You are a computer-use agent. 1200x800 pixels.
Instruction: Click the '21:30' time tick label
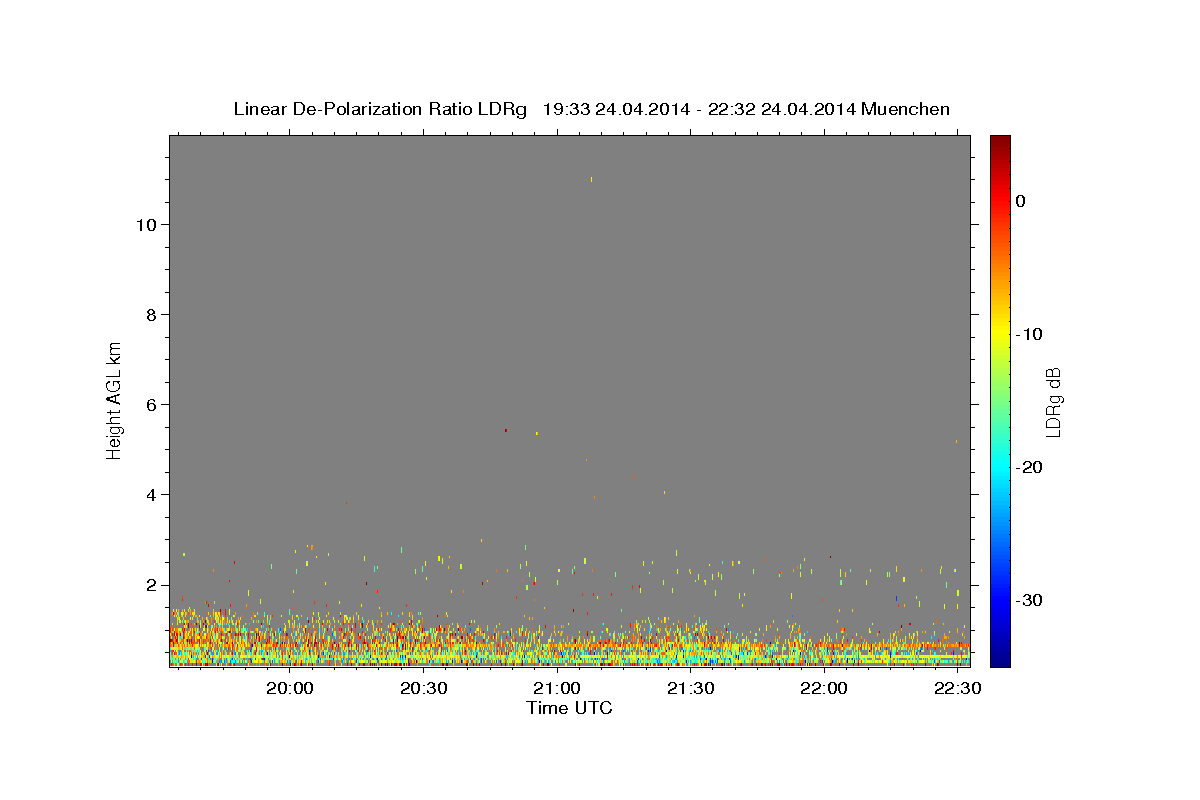point(690,689)
